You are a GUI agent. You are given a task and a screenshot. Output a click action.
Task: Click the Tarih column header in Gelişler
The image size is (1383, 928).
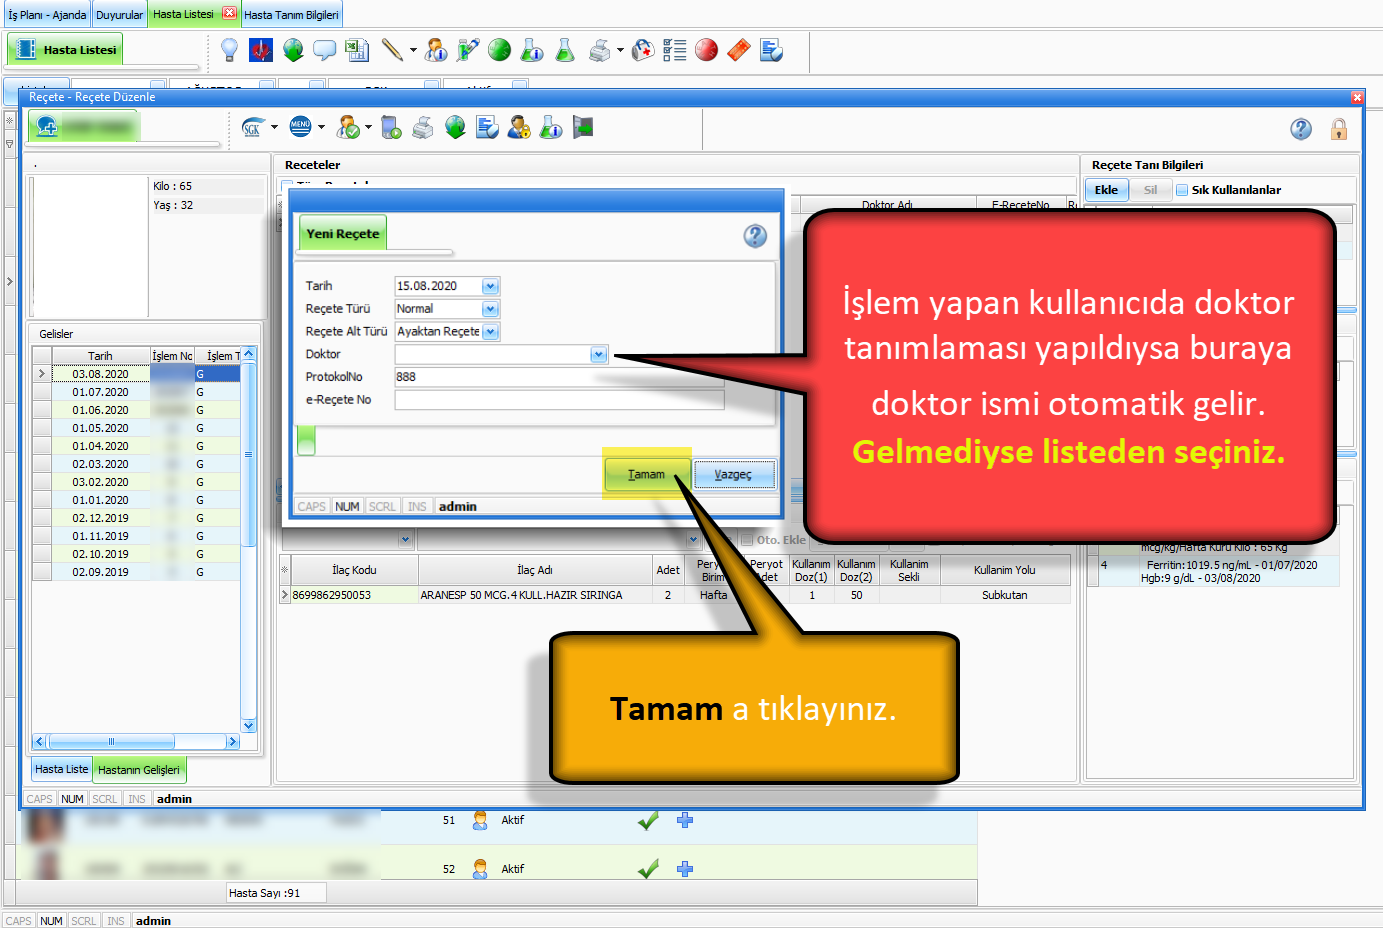coord(100,356)
